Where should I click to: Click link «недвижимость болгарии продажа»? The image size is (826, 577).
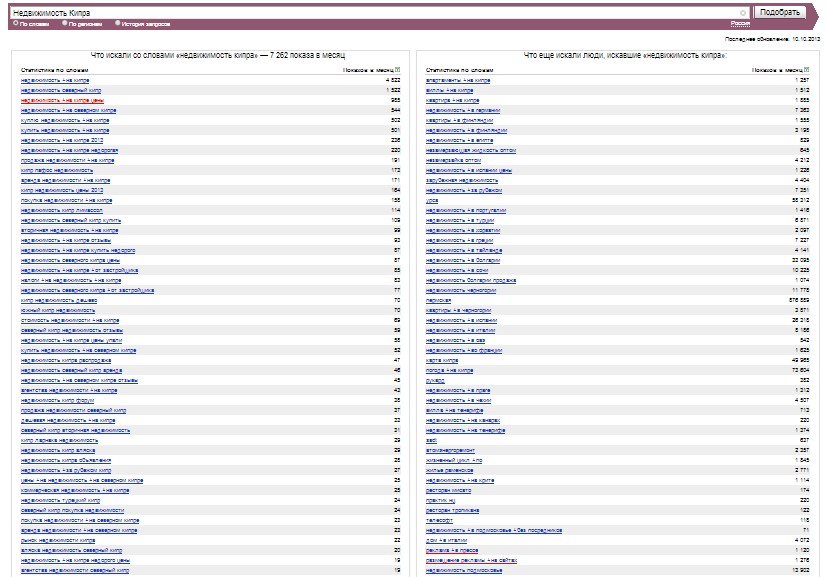(x=471, y=281)
